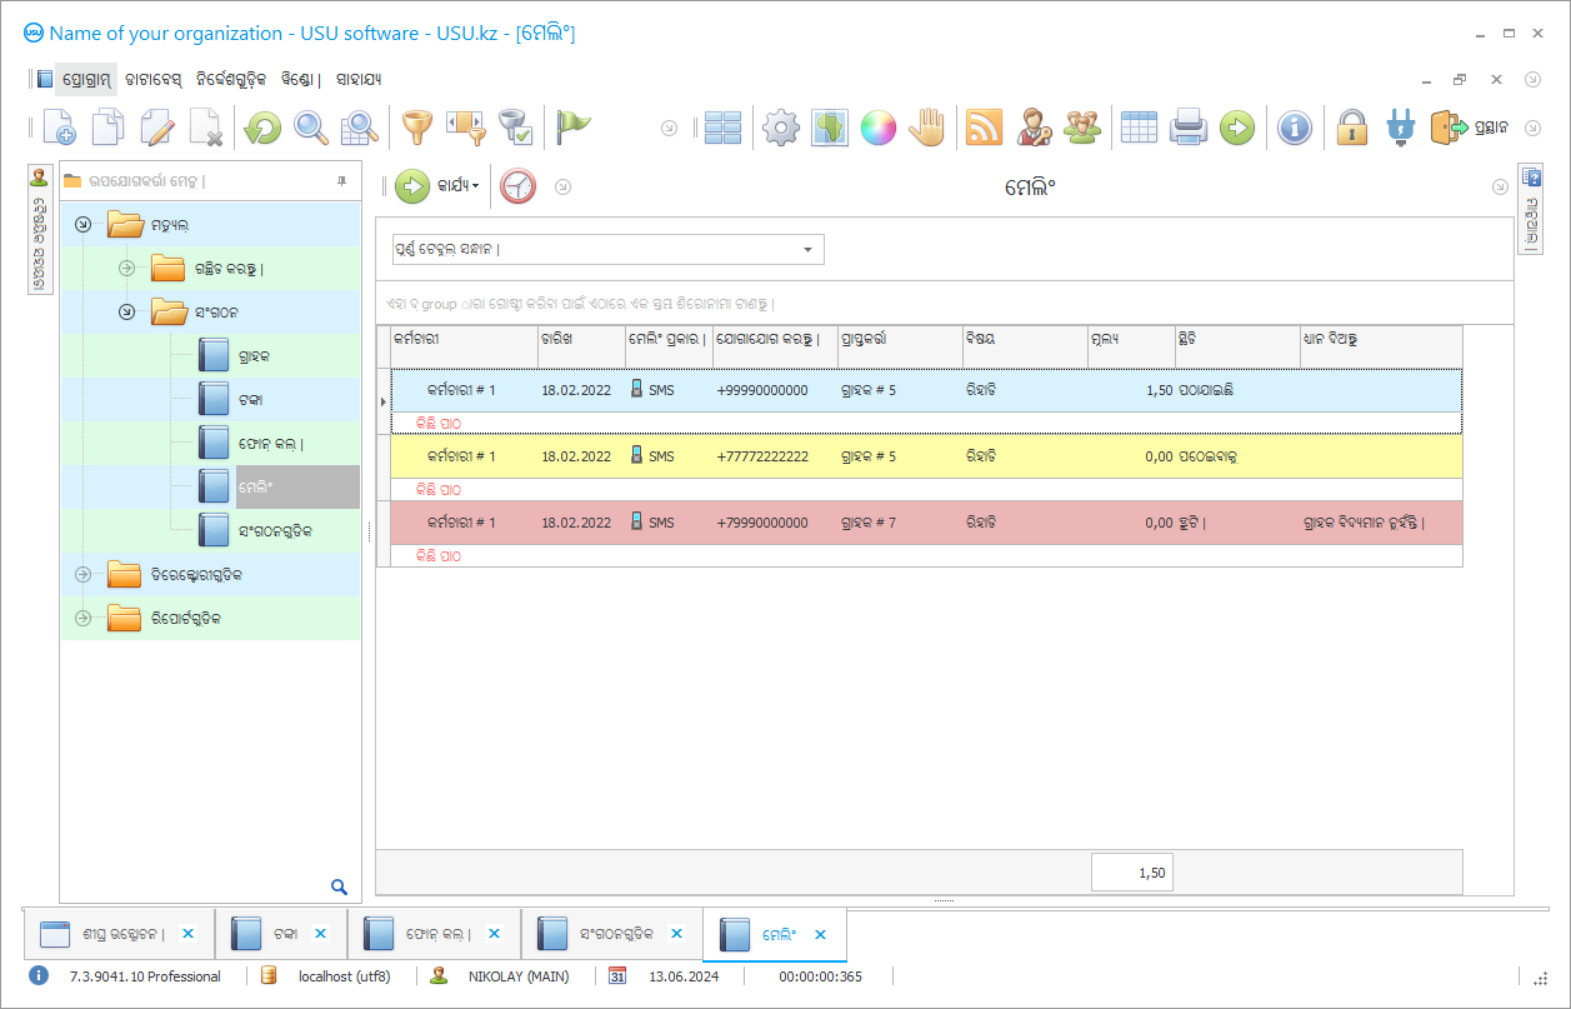Click the RSS feed icon
The image size is (1571, 1009).
point(984,128)
